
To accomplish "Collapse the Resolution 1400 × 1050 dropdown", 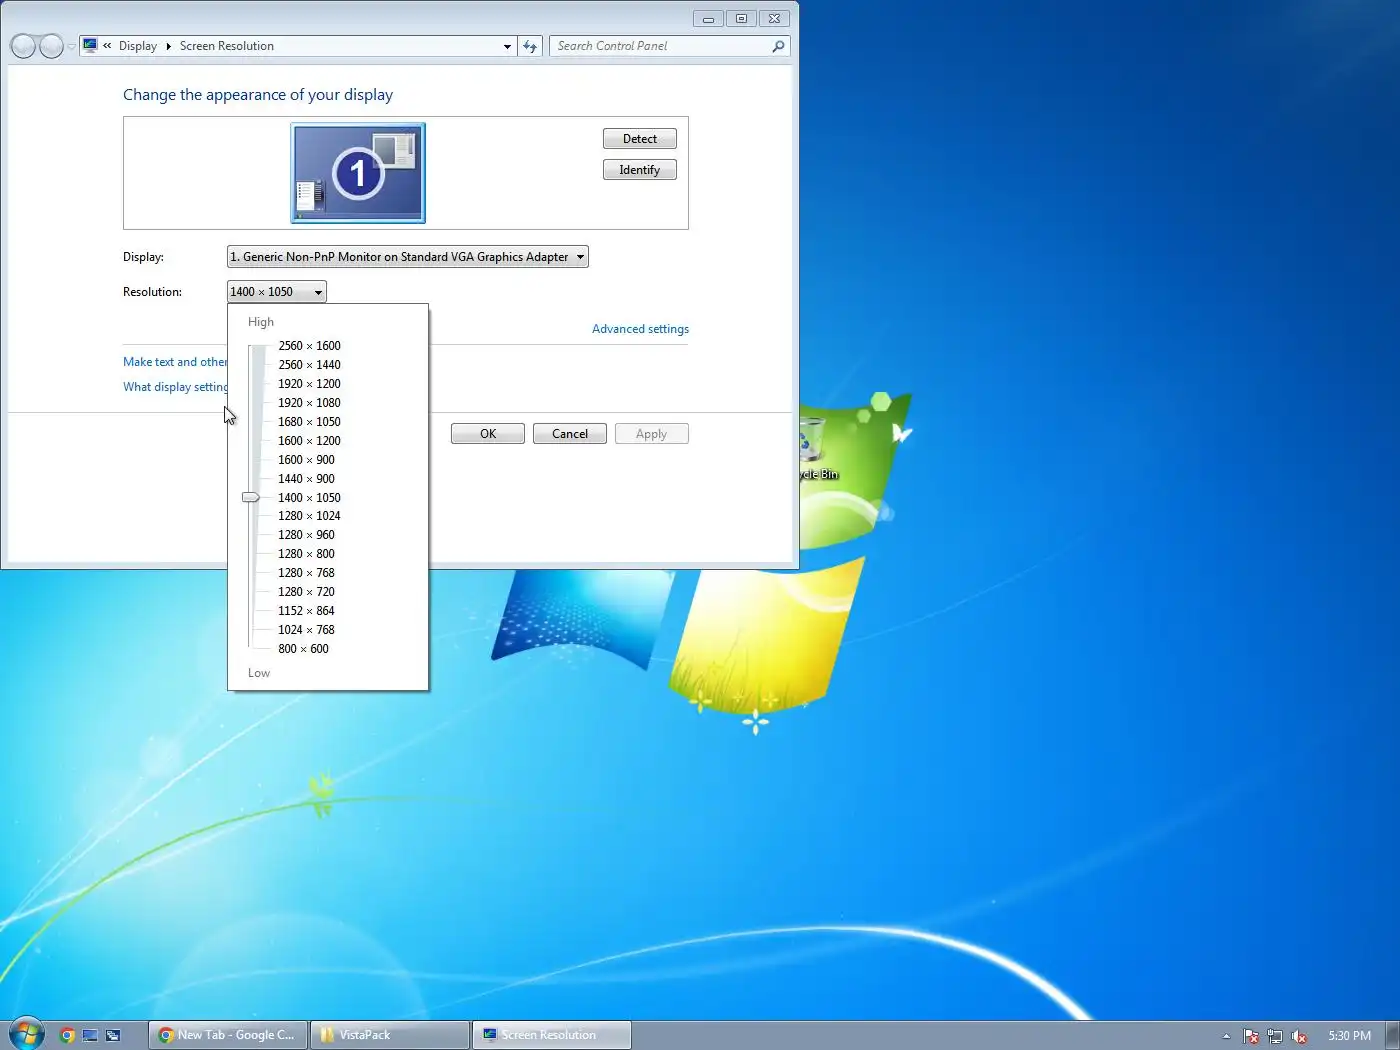I will tap(277, 292).
